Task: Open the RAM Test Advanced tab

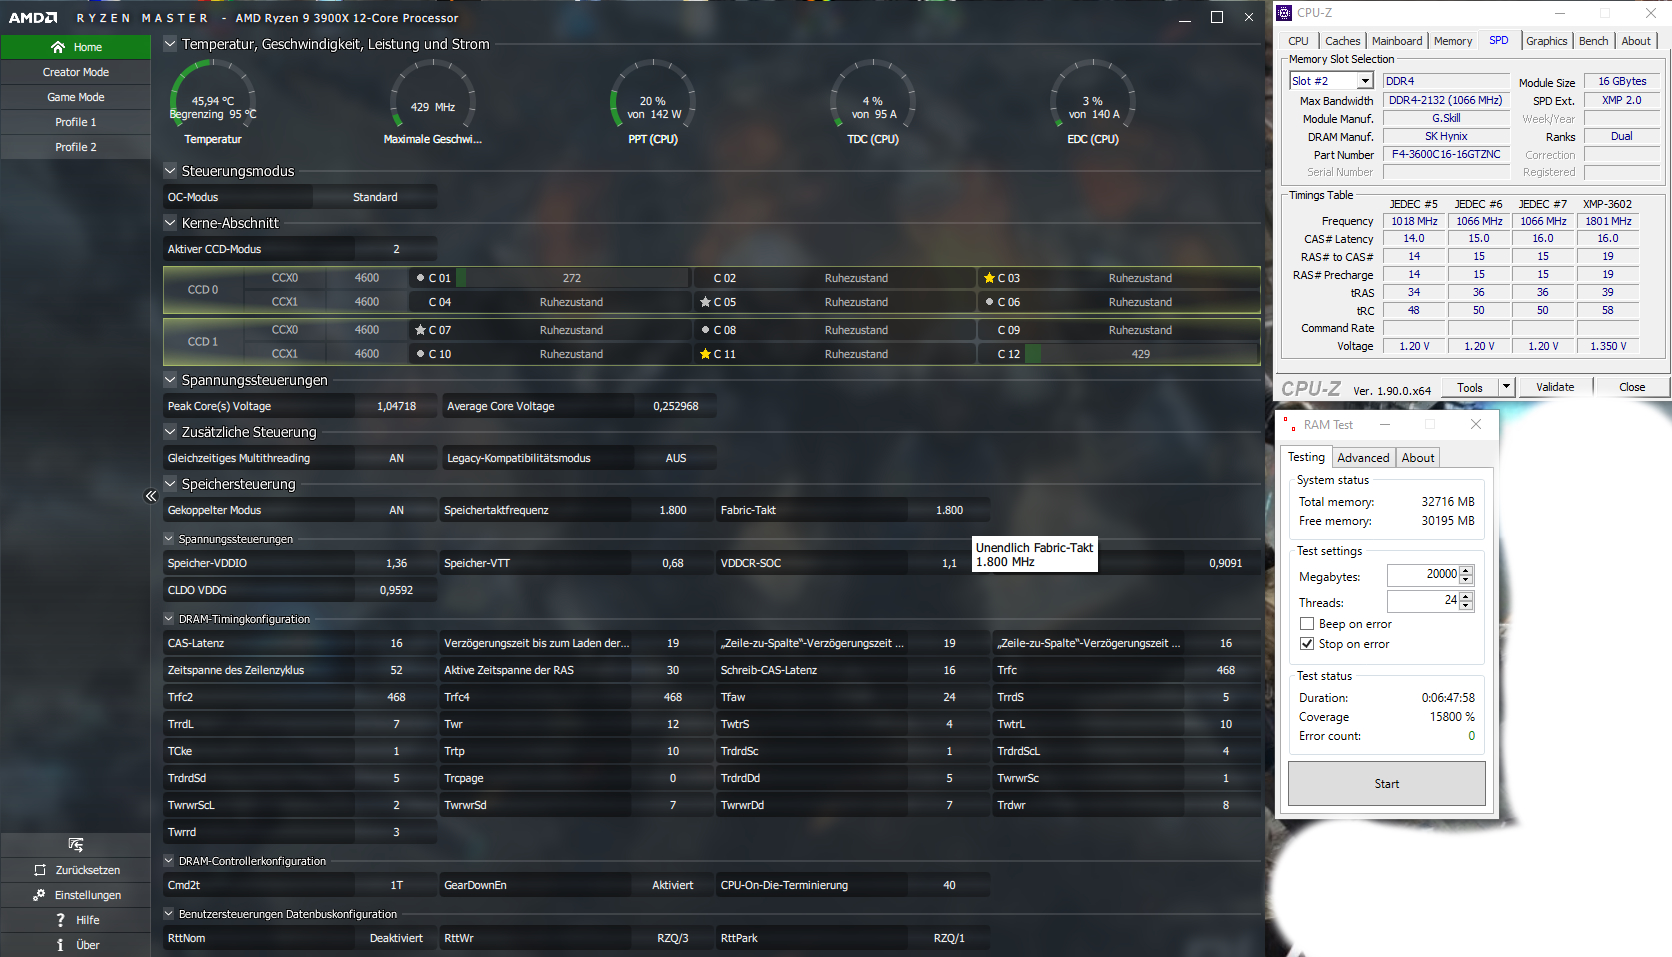Action: click(1363, 458)
